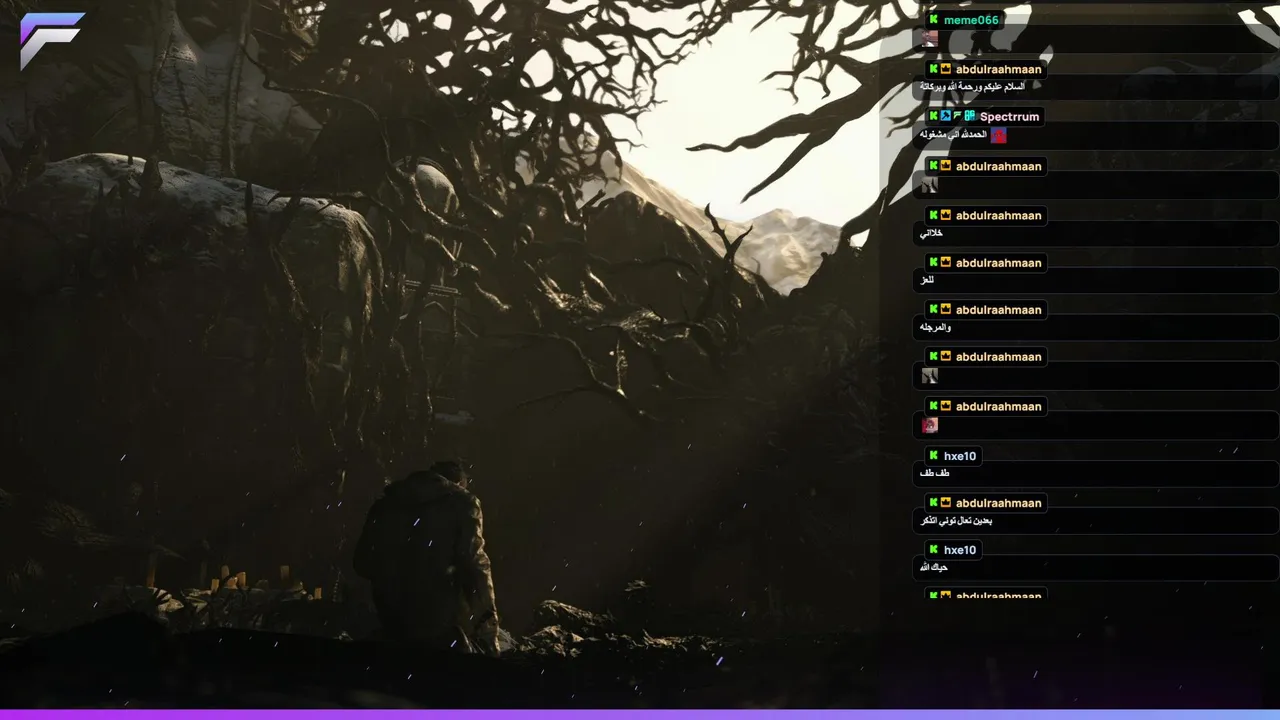
Task: Click abdulraahmaan's name above the 'والمرجله' message
Action: [998, 310]
